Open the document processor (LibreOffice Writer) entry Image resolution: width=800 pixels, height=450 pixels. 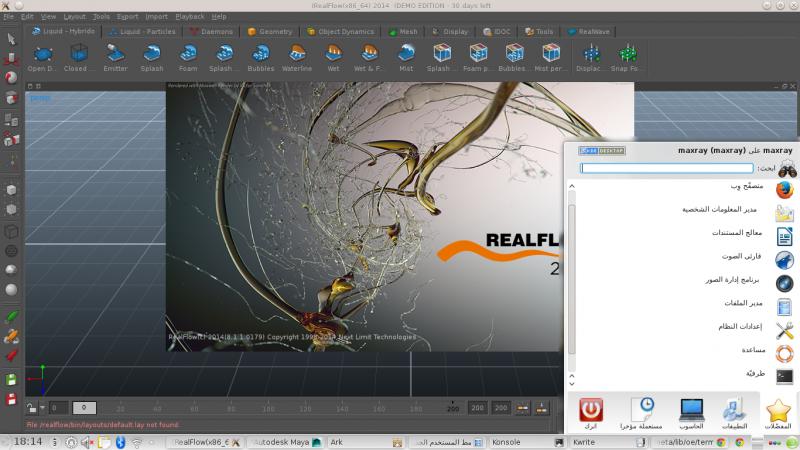(785, 236)
